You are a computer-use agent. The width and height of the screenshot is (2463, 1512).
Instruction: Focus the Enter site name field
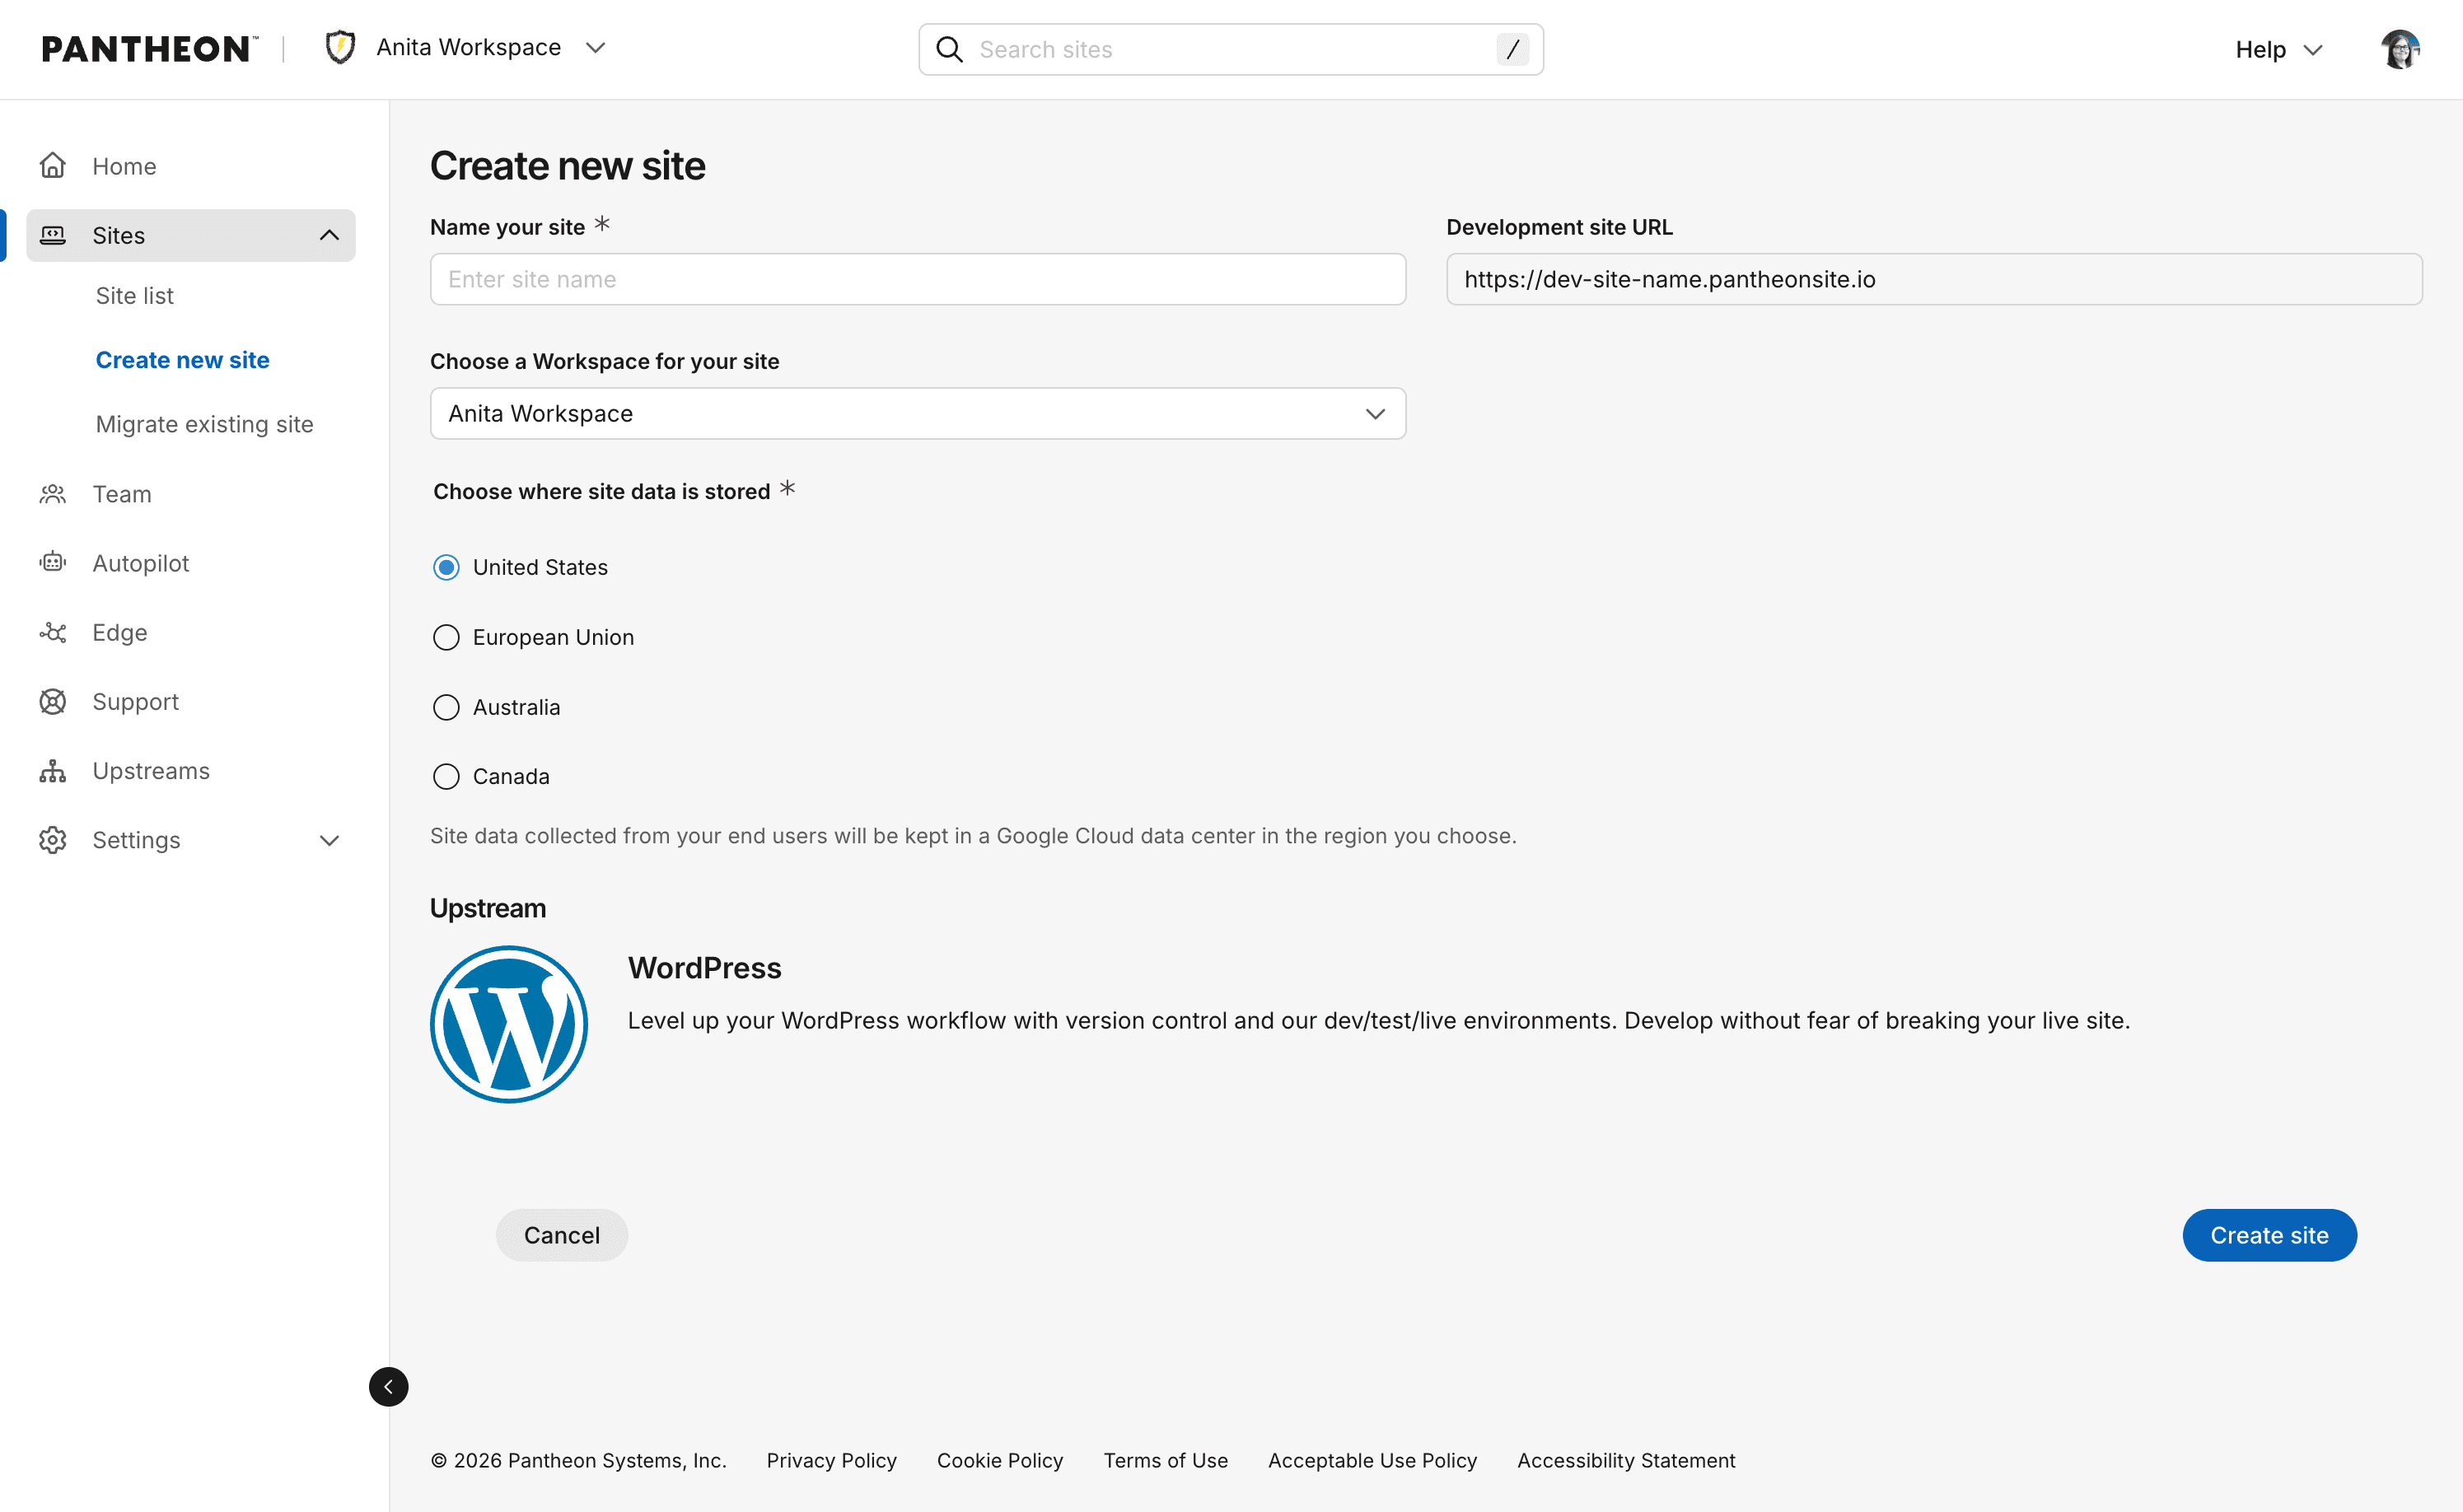pos(917,279)
